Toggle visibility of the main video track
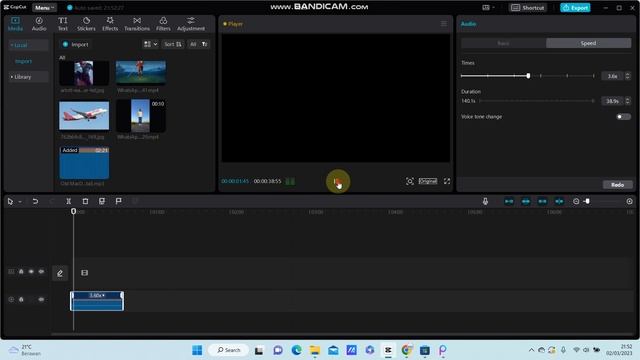 pos(31,271)
